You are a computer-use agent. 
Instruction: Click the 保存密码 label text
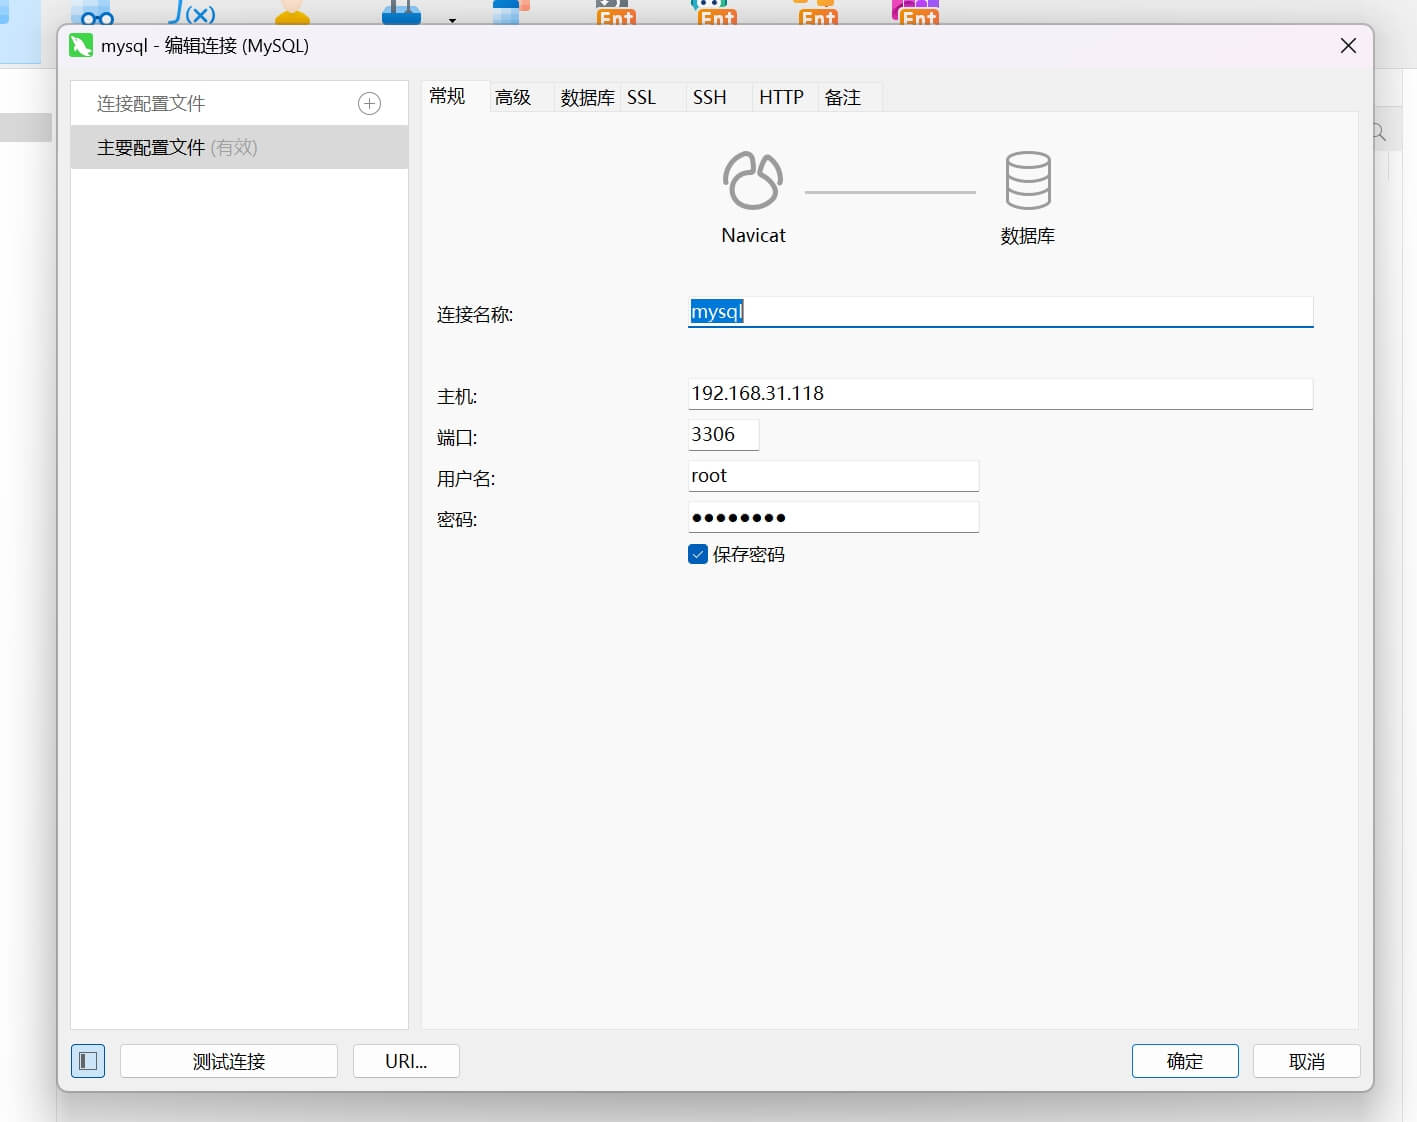tap(749, 554)
